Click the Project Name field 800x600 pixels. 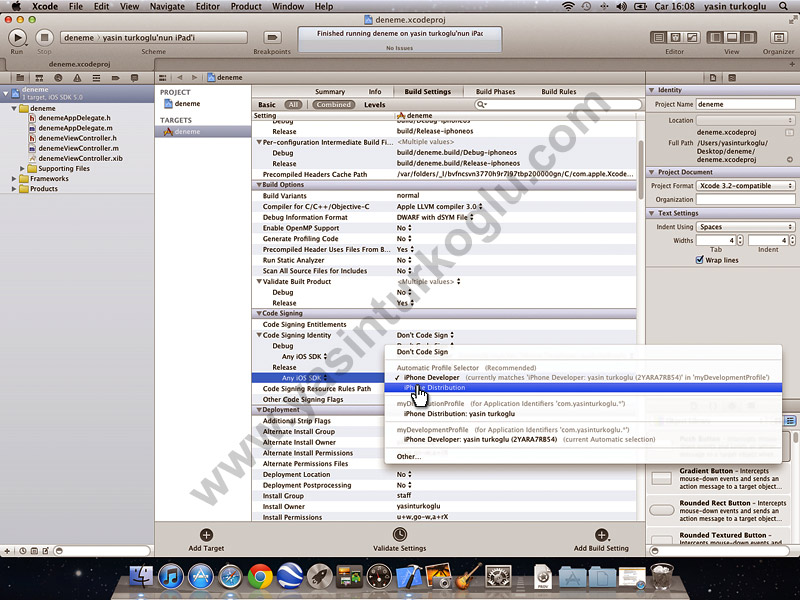(745, 104)
